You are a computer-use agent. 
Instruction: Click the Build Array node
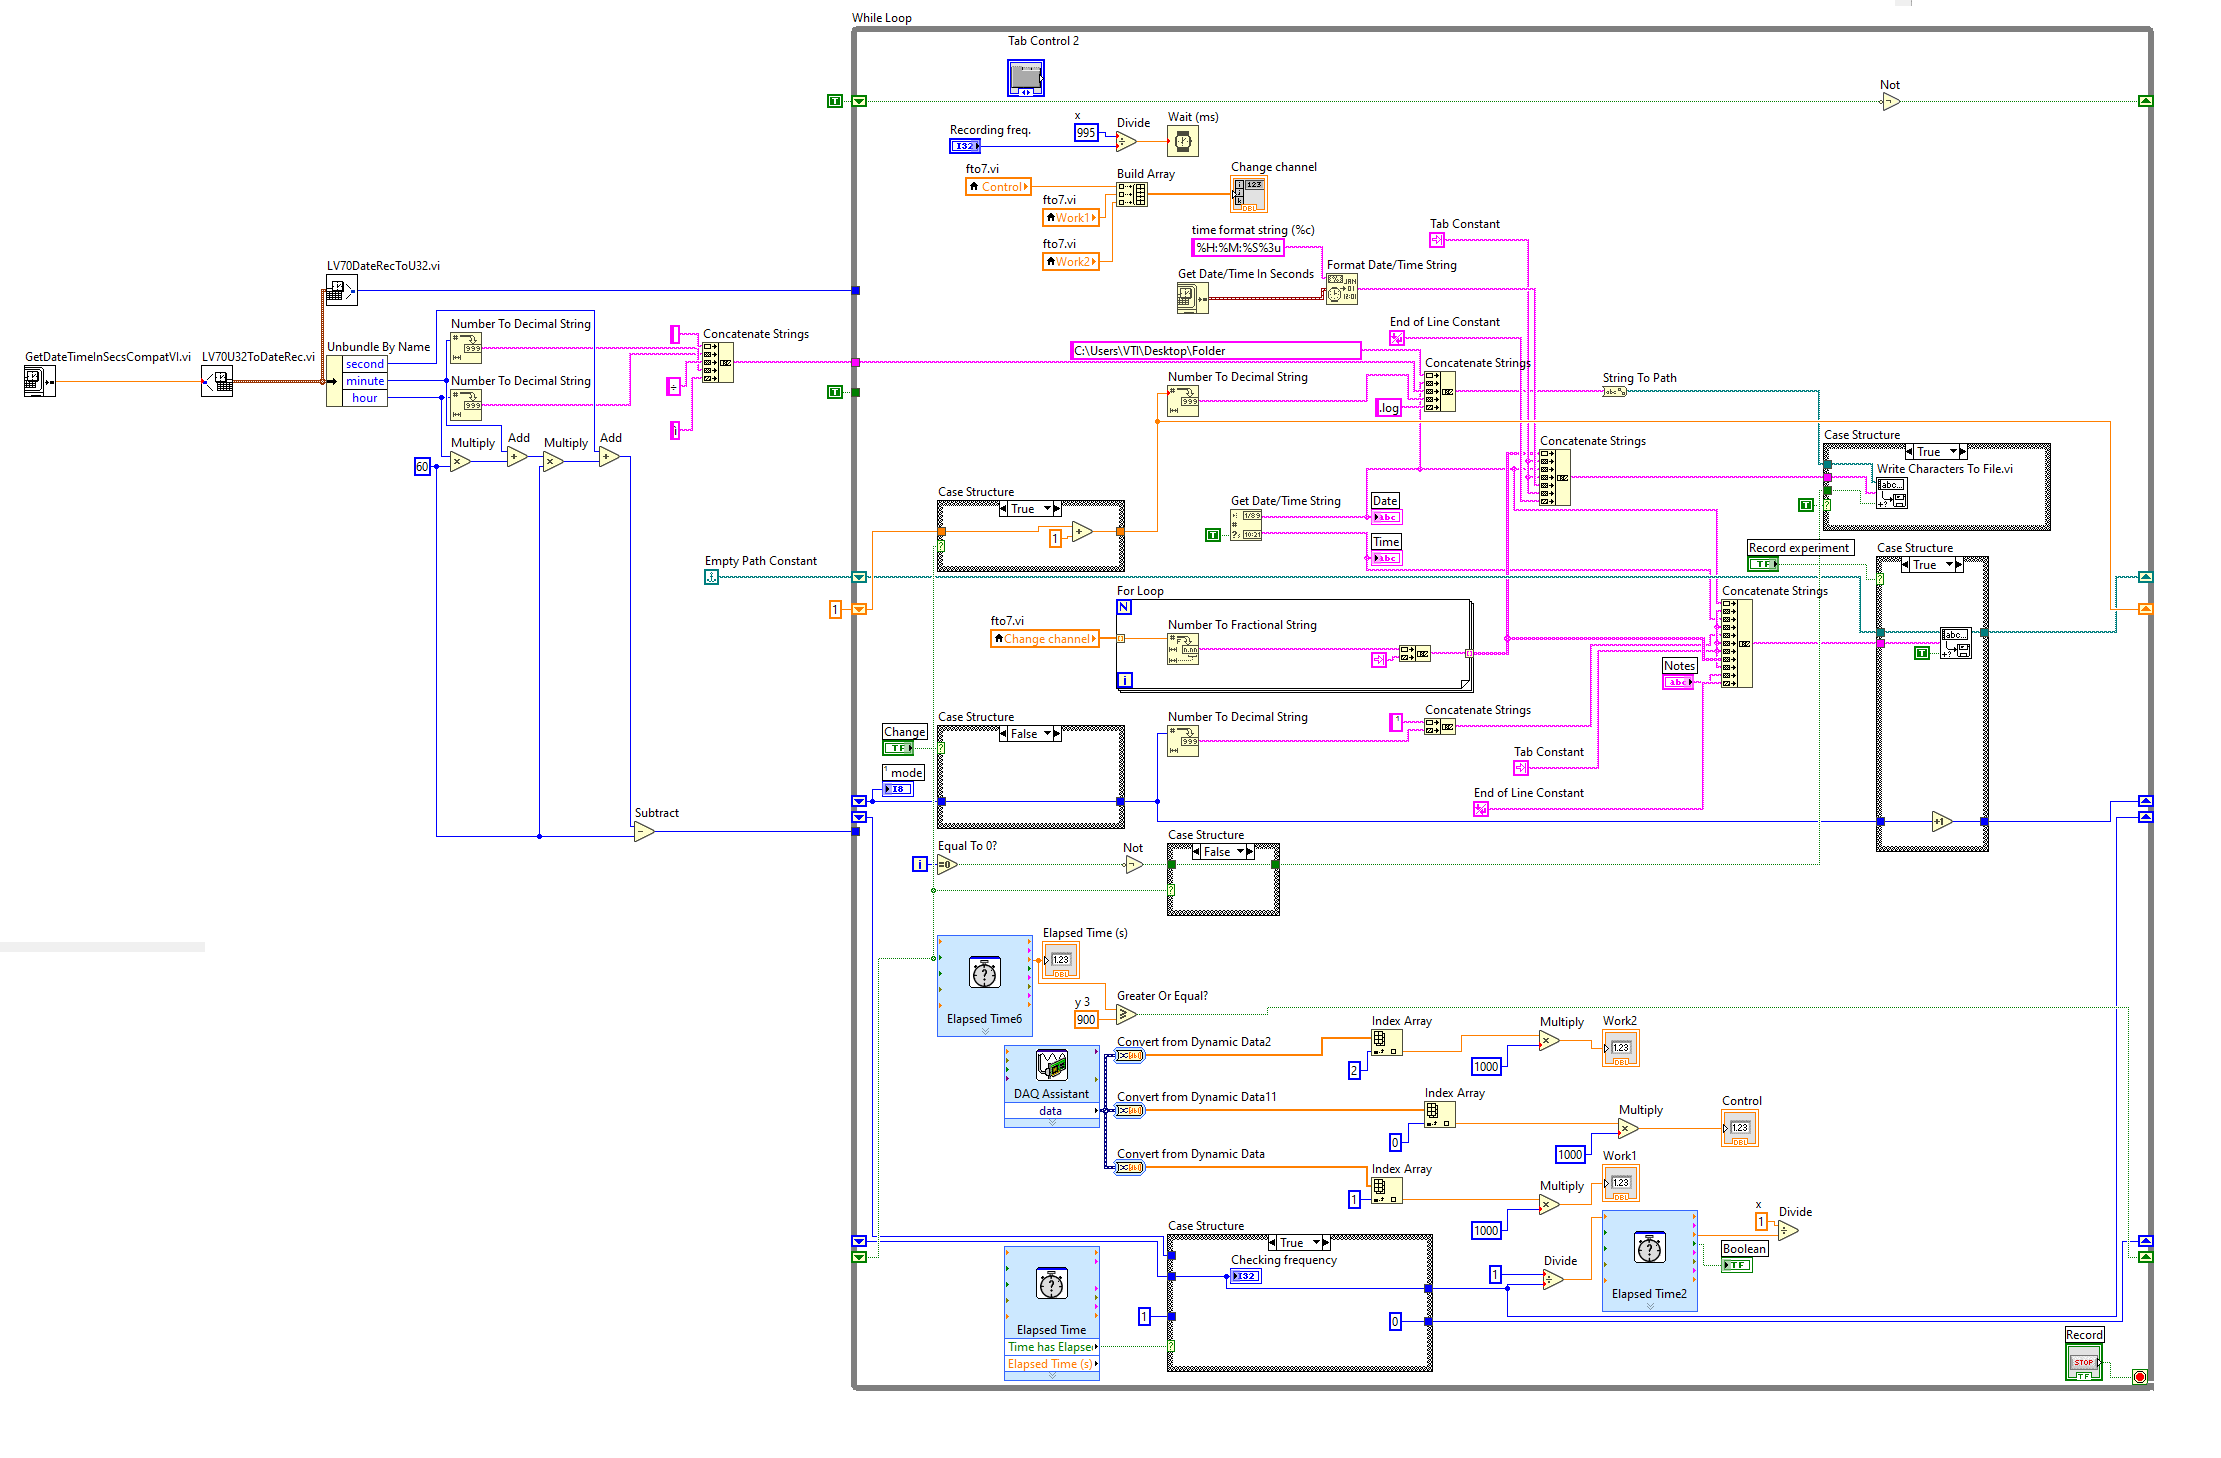coord(1132,194)
